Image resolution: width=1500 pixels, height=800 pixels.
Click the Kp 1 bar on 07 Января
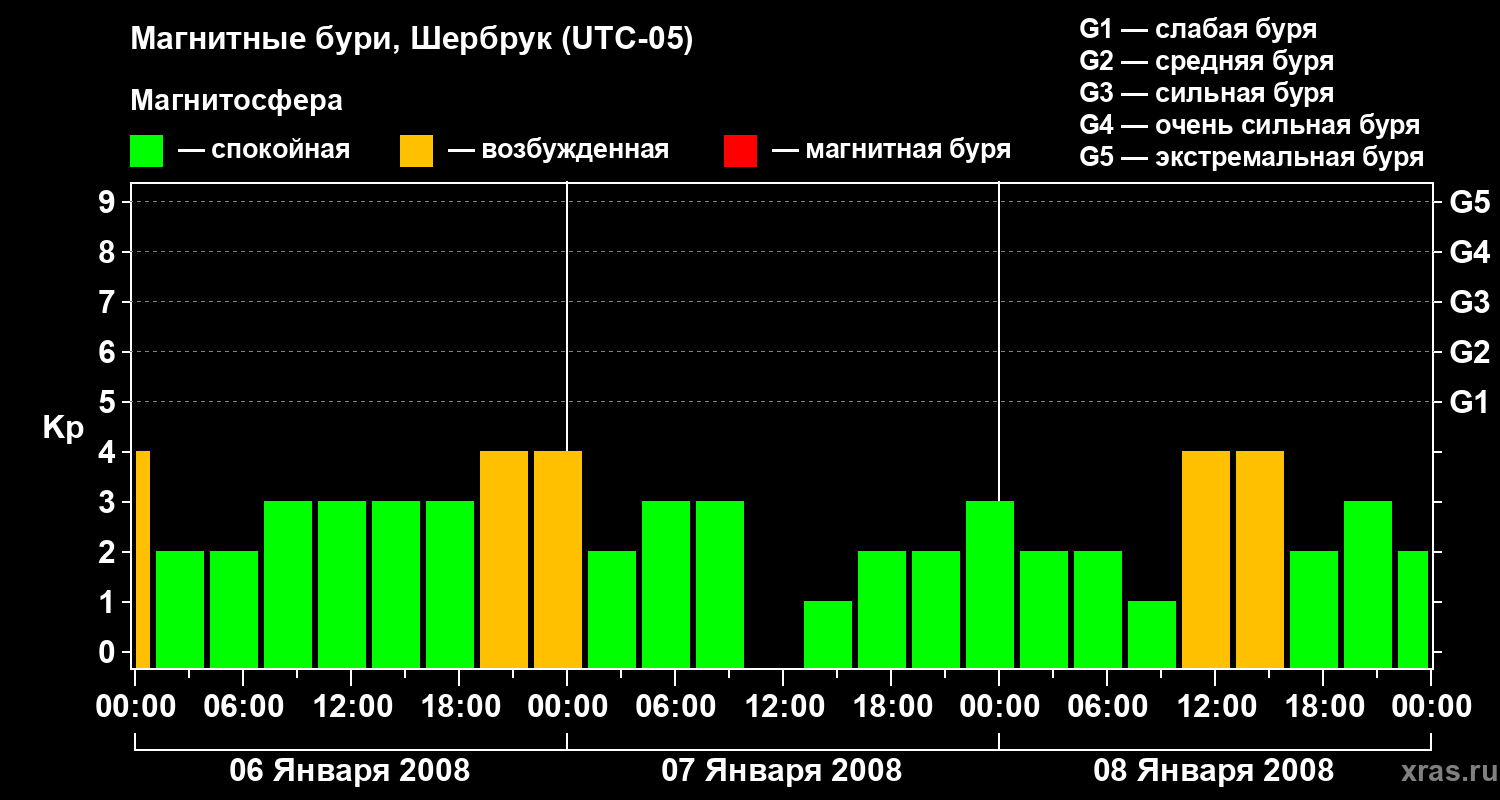(x=828, y=634)
